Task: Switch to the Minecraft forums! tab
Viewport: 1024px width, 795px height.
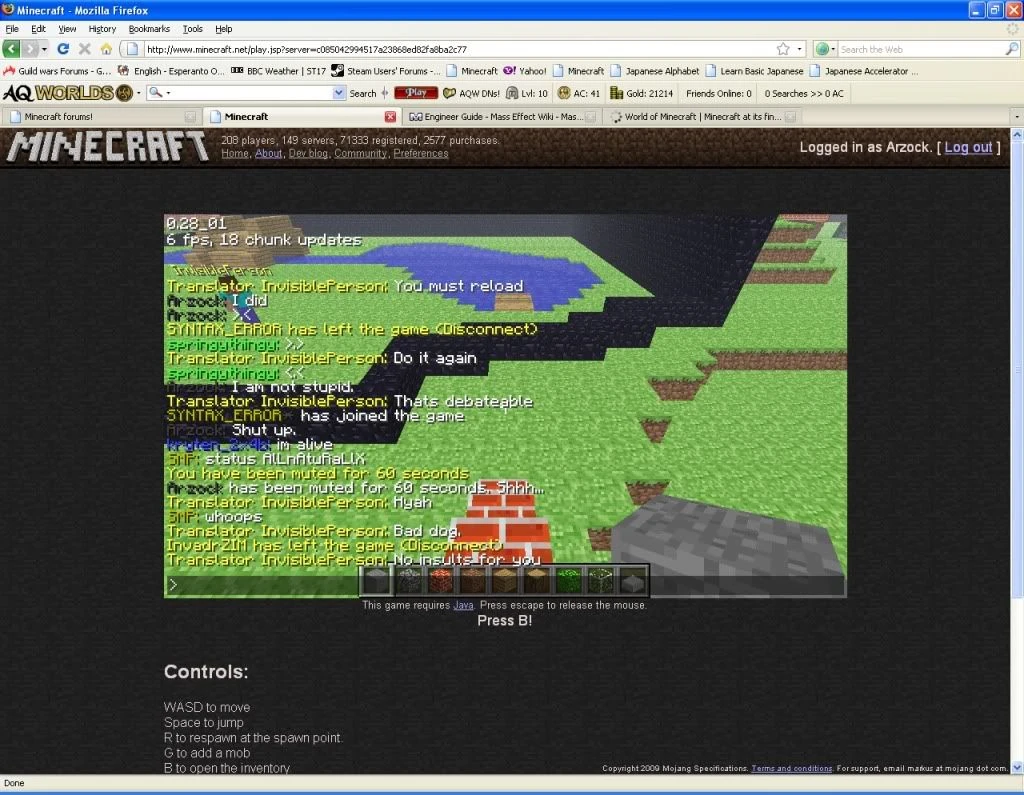Action: pyautogui.click(x=101, y=117)
